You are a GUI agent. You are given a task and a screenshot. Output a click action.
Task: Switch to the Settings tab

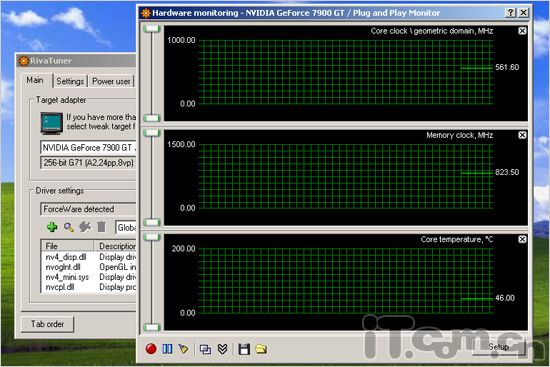[70, 81]
